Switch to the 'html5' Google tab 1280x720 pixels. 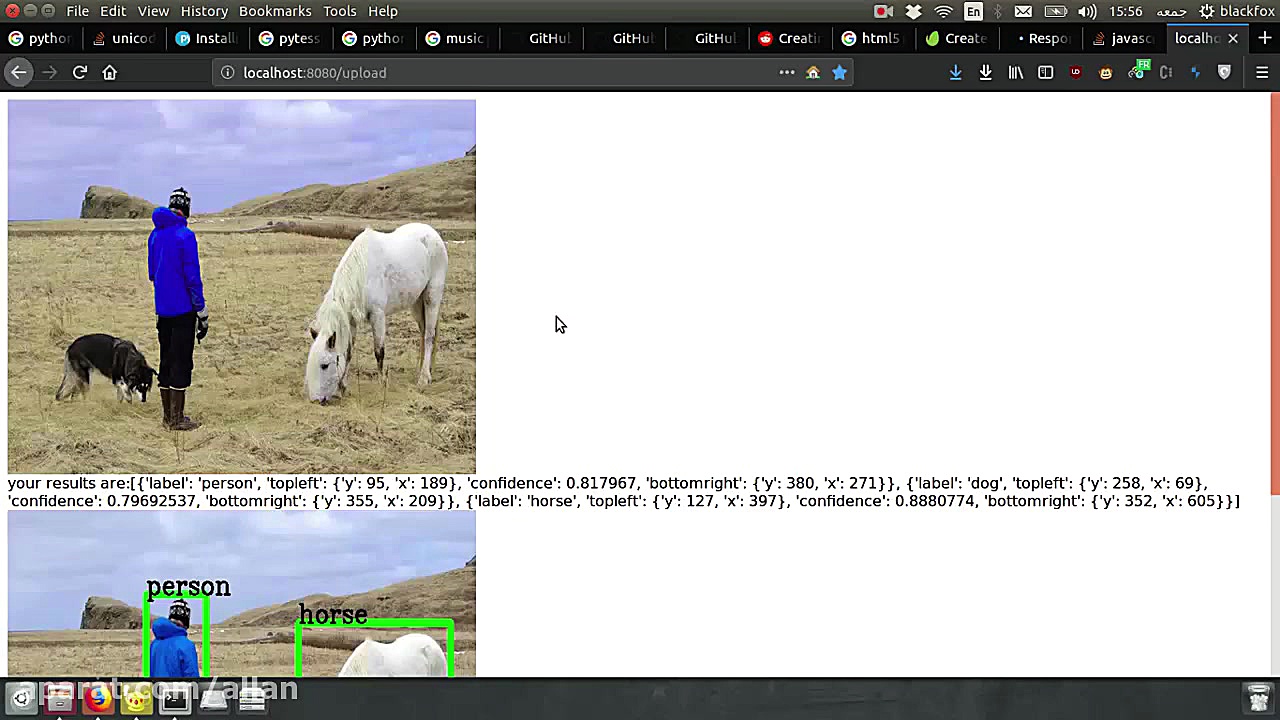[871, 38]
